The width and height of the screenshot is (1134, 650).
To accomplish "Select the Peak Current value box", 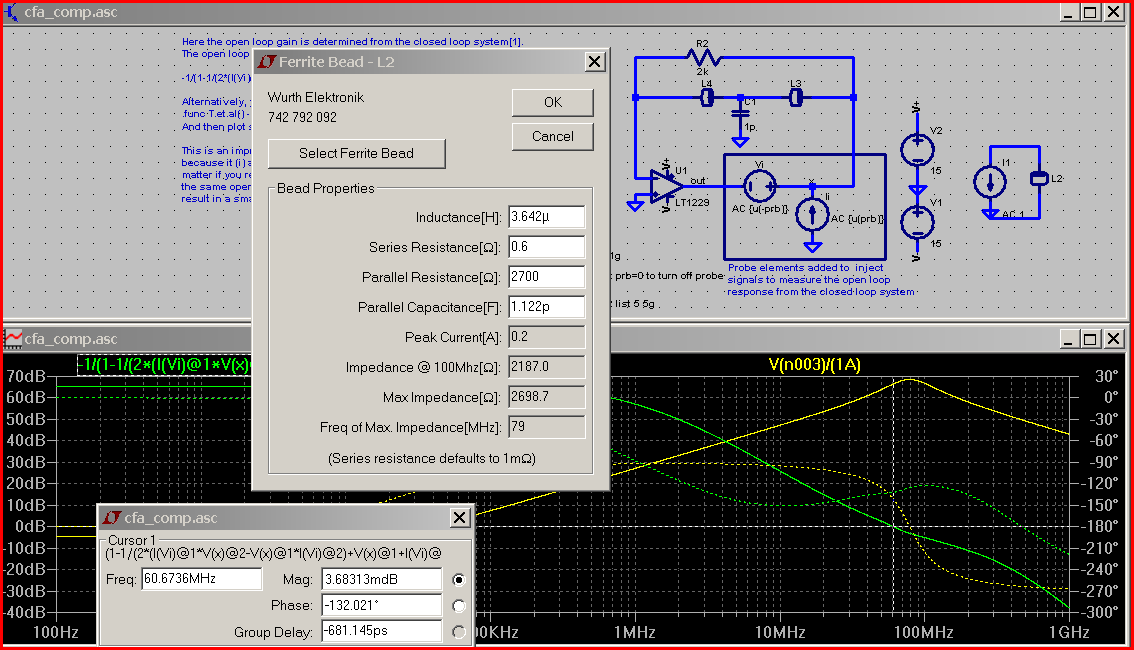I will [546, 336].
